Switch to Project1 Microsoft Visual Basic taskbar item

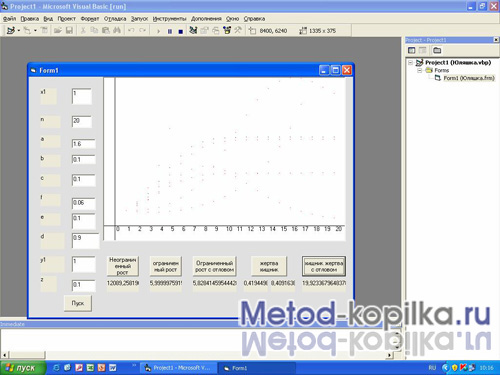[178, 368]
